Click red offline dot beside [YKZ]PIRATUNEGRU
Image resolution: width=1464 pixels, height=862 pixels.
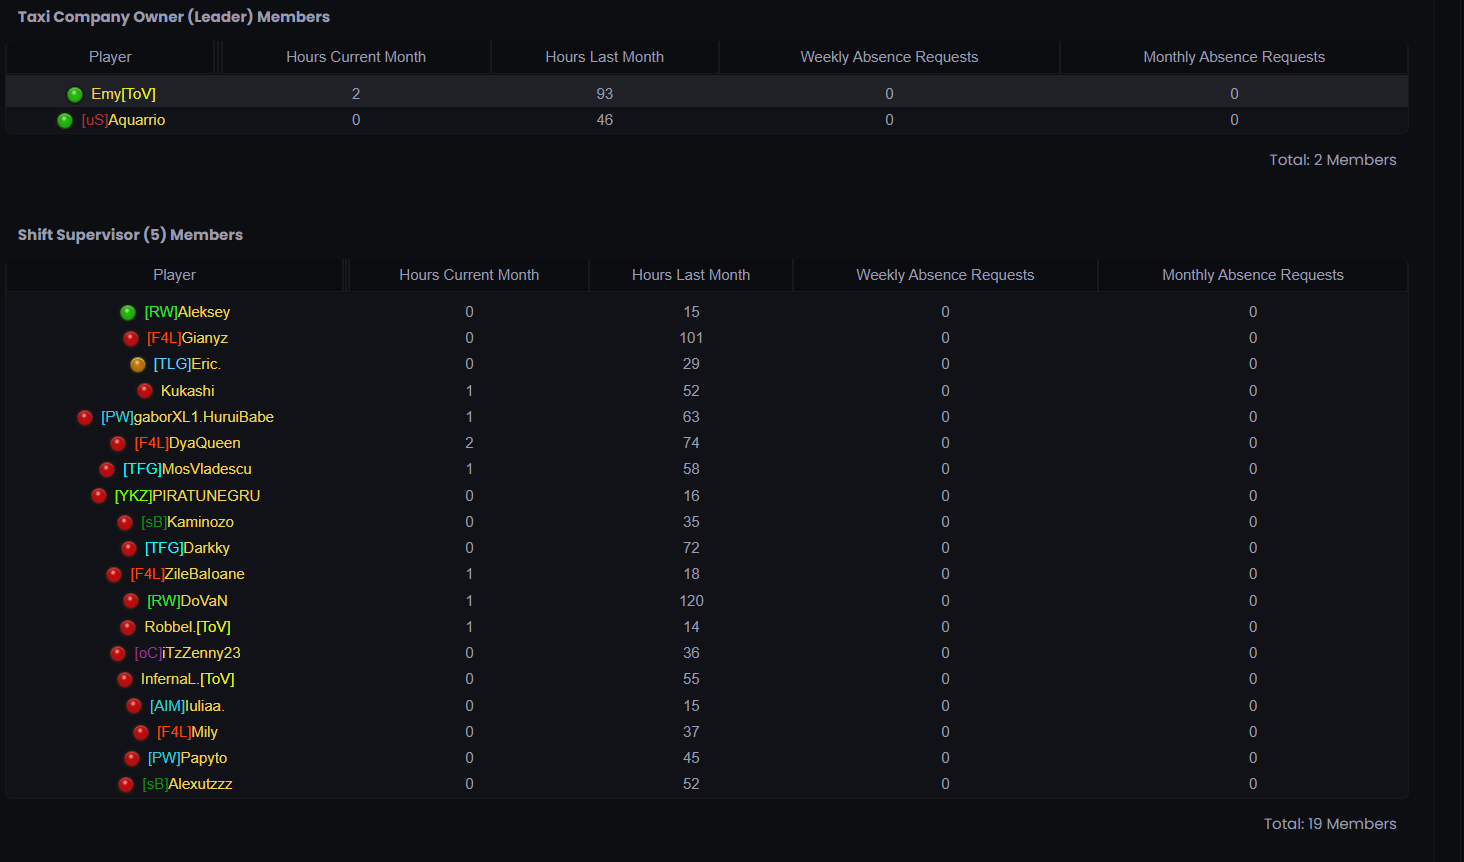point(99,495)
